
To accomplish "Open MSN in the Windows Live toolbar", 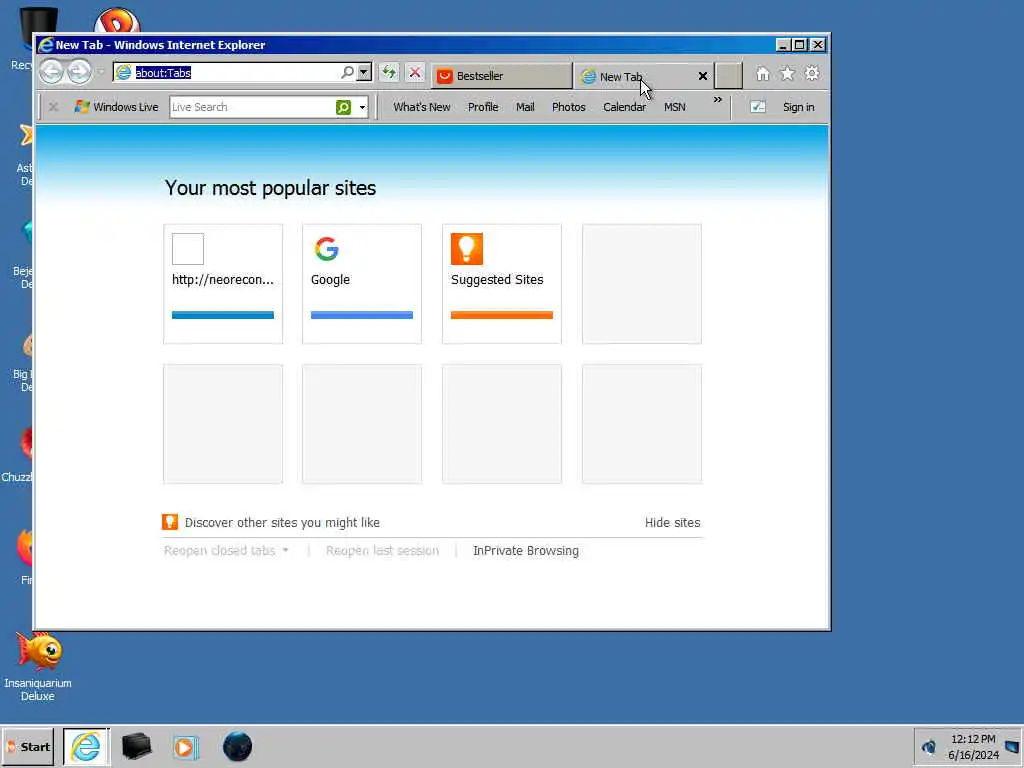I will [675, 106].
